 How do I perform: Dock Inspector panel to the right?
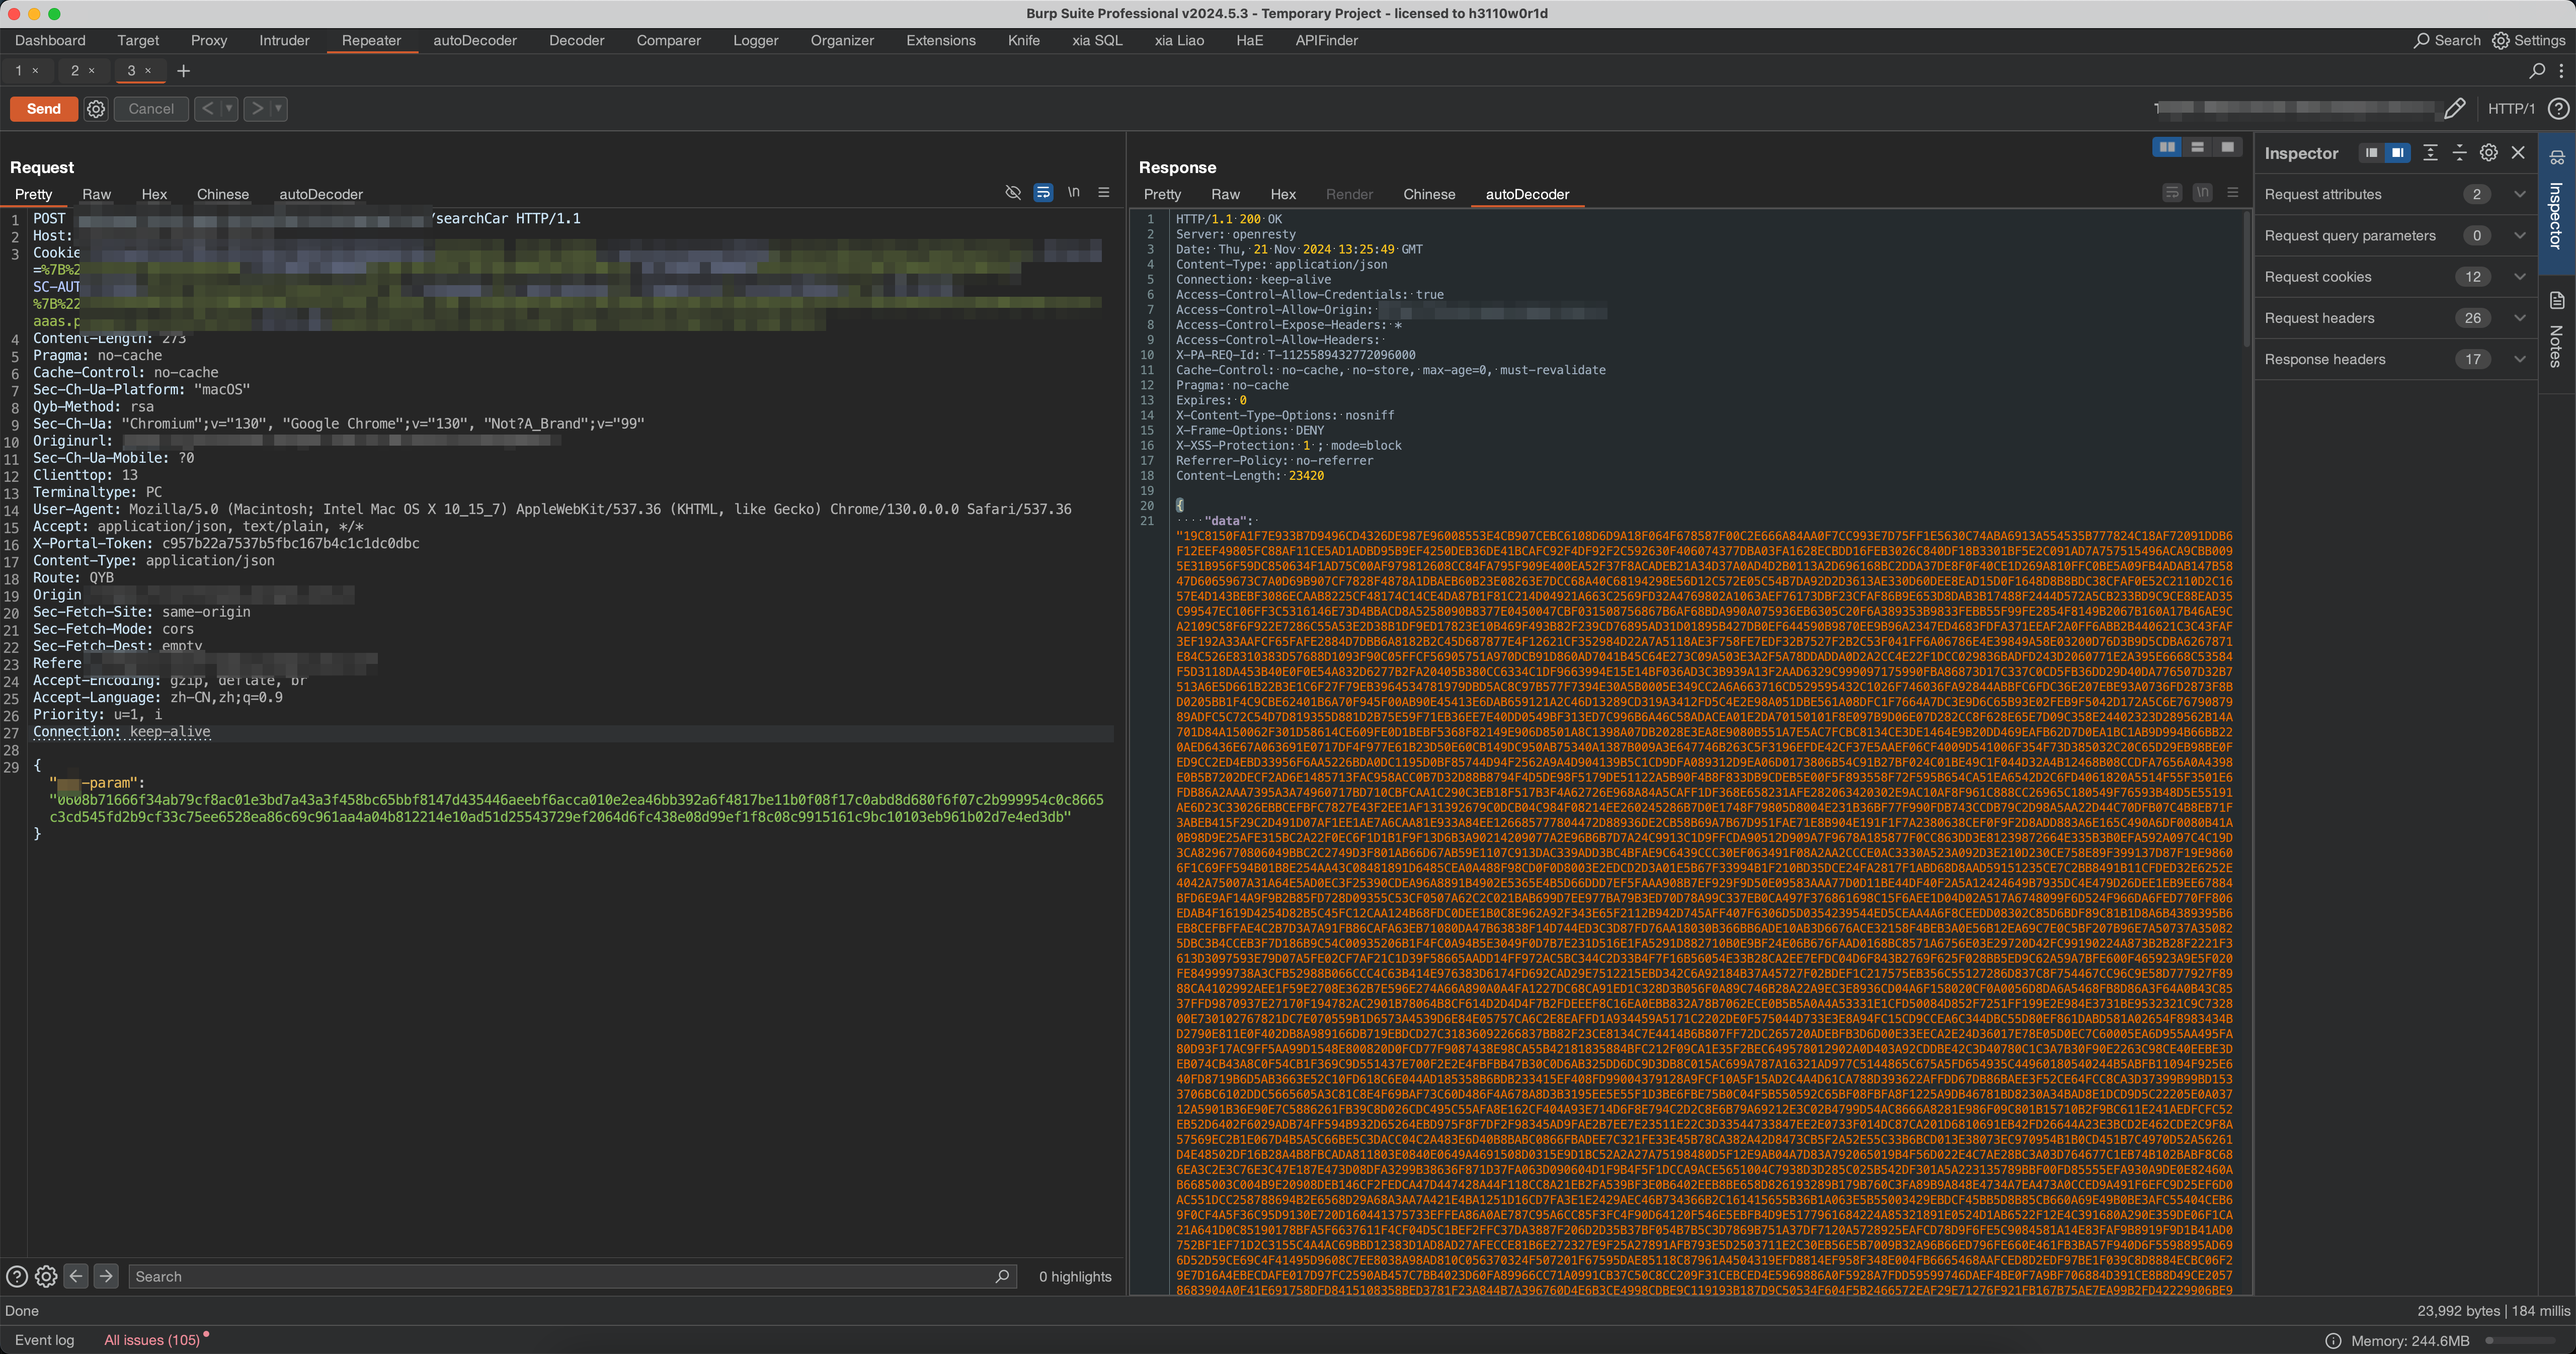click(2397, 153)
